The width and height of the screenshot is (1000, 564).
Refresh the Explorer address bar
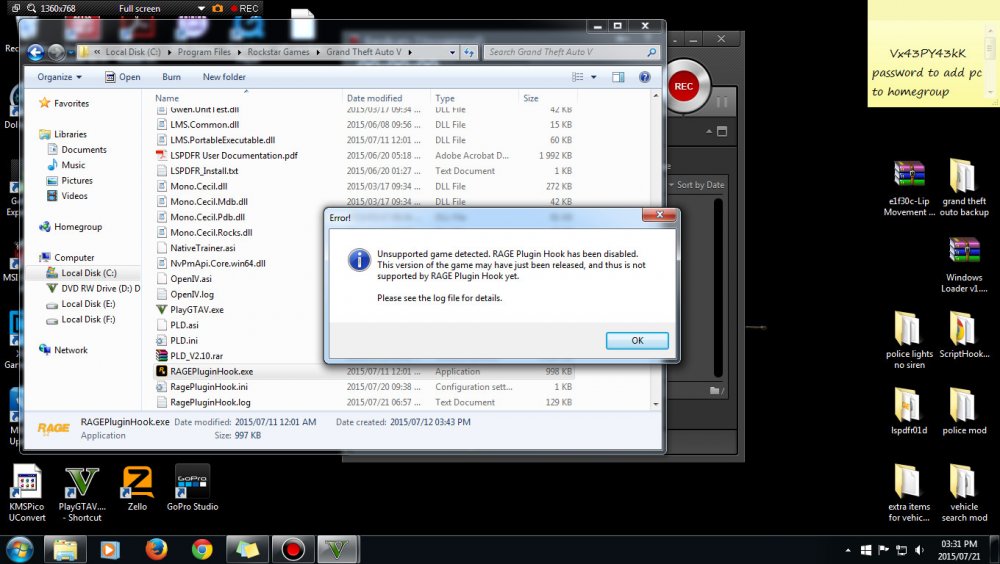[x=469, y=52]
